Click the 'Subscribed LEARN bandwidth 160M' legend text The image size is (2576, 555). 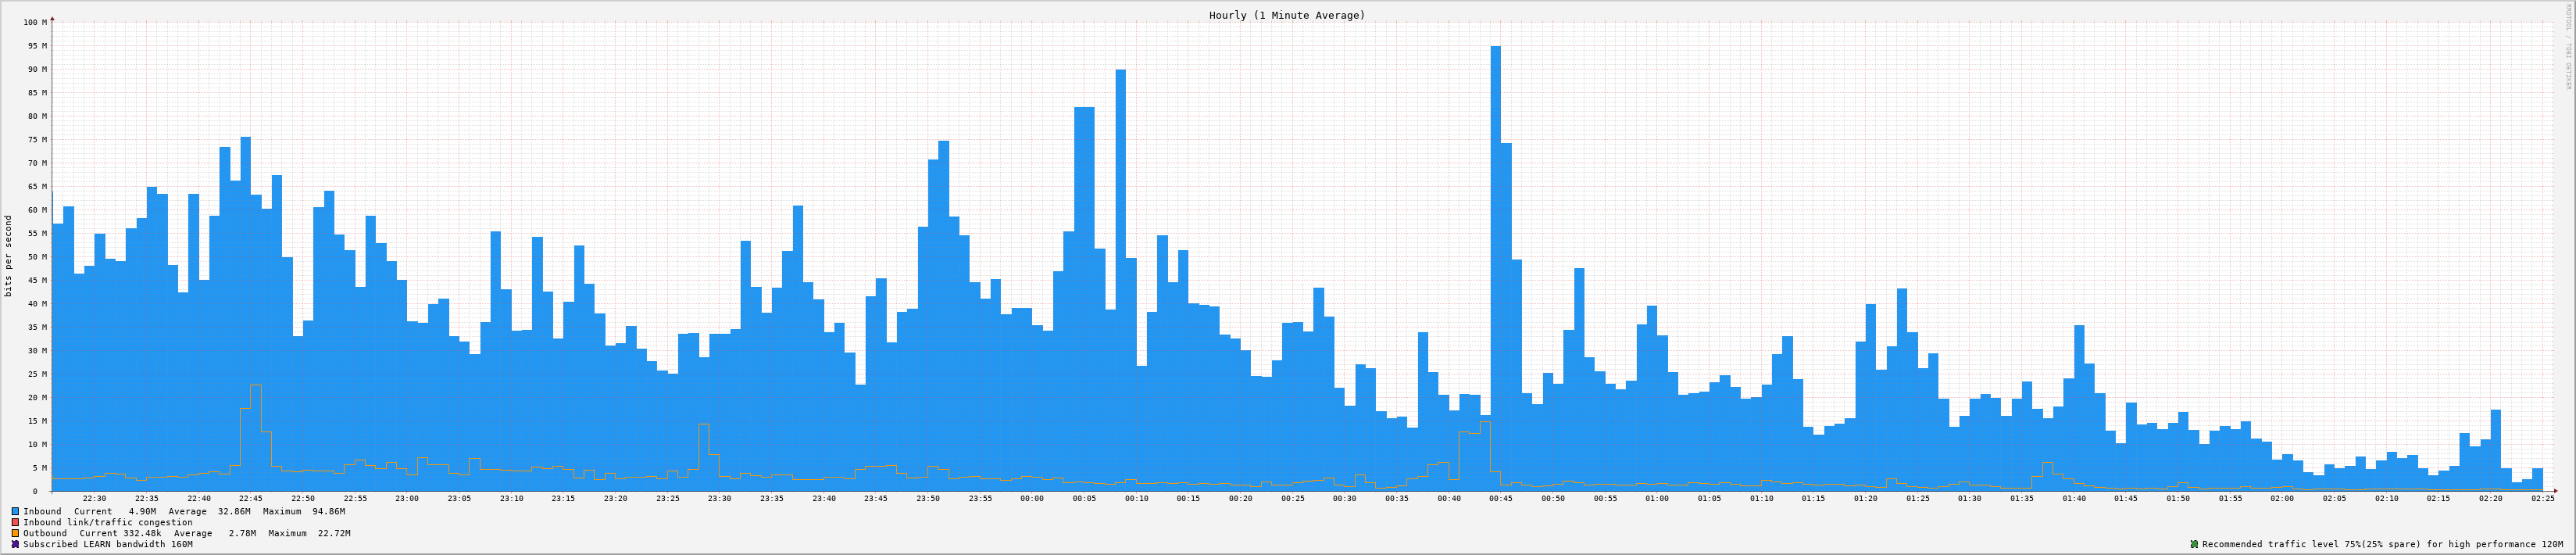tap(108, 544)
